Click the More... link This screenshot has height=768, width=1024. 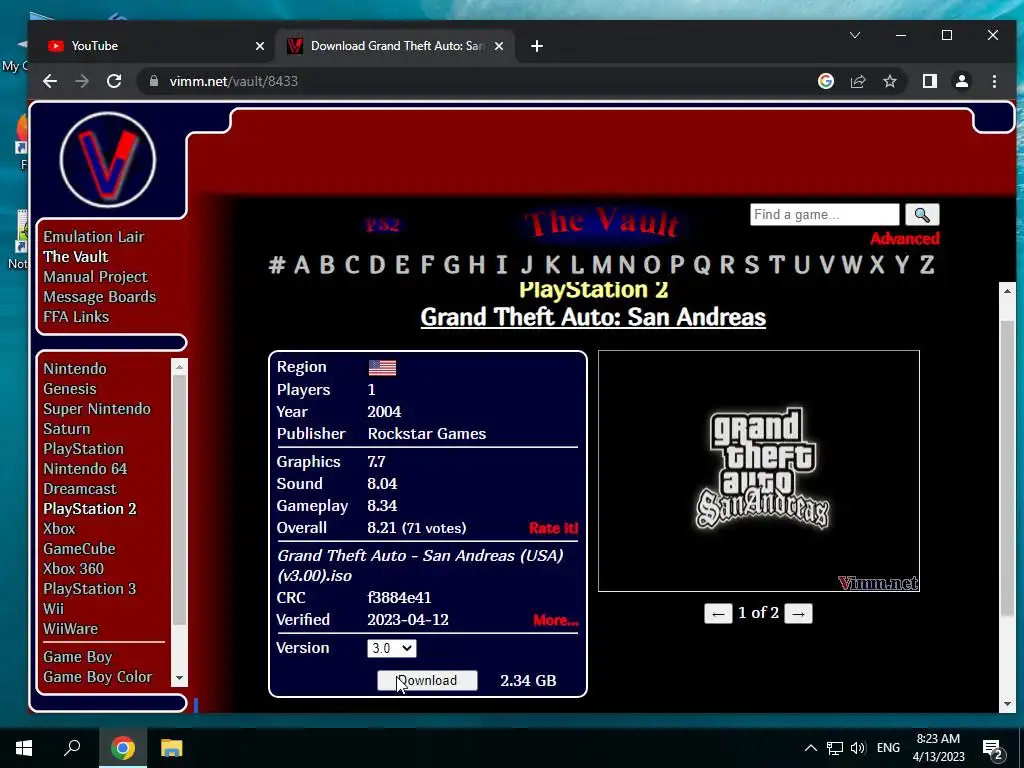(x=555, y=620)
